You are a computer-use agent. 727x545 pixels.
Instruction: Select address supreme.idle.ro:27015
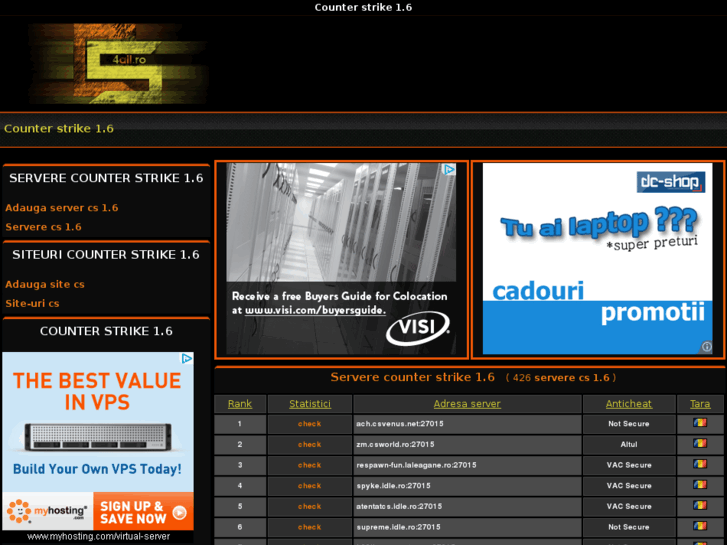pos(398,527)
